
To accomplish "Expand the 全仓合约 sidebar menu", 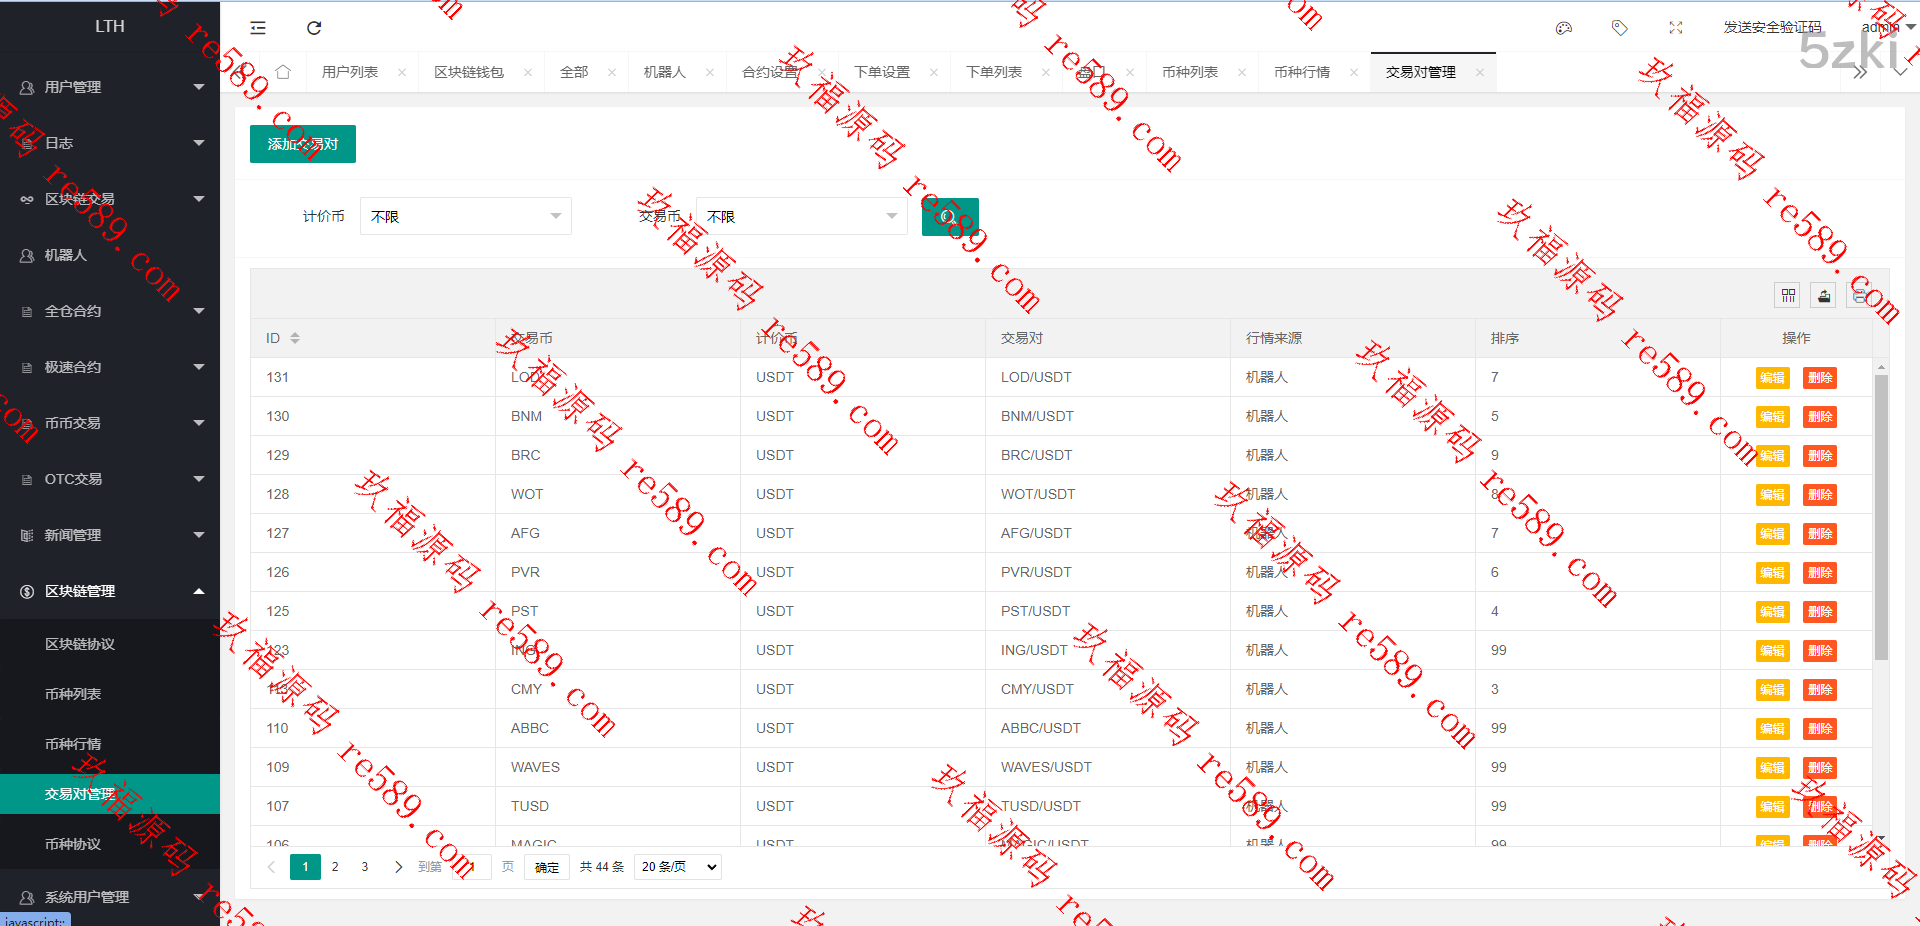I will [x=110, y=311].
